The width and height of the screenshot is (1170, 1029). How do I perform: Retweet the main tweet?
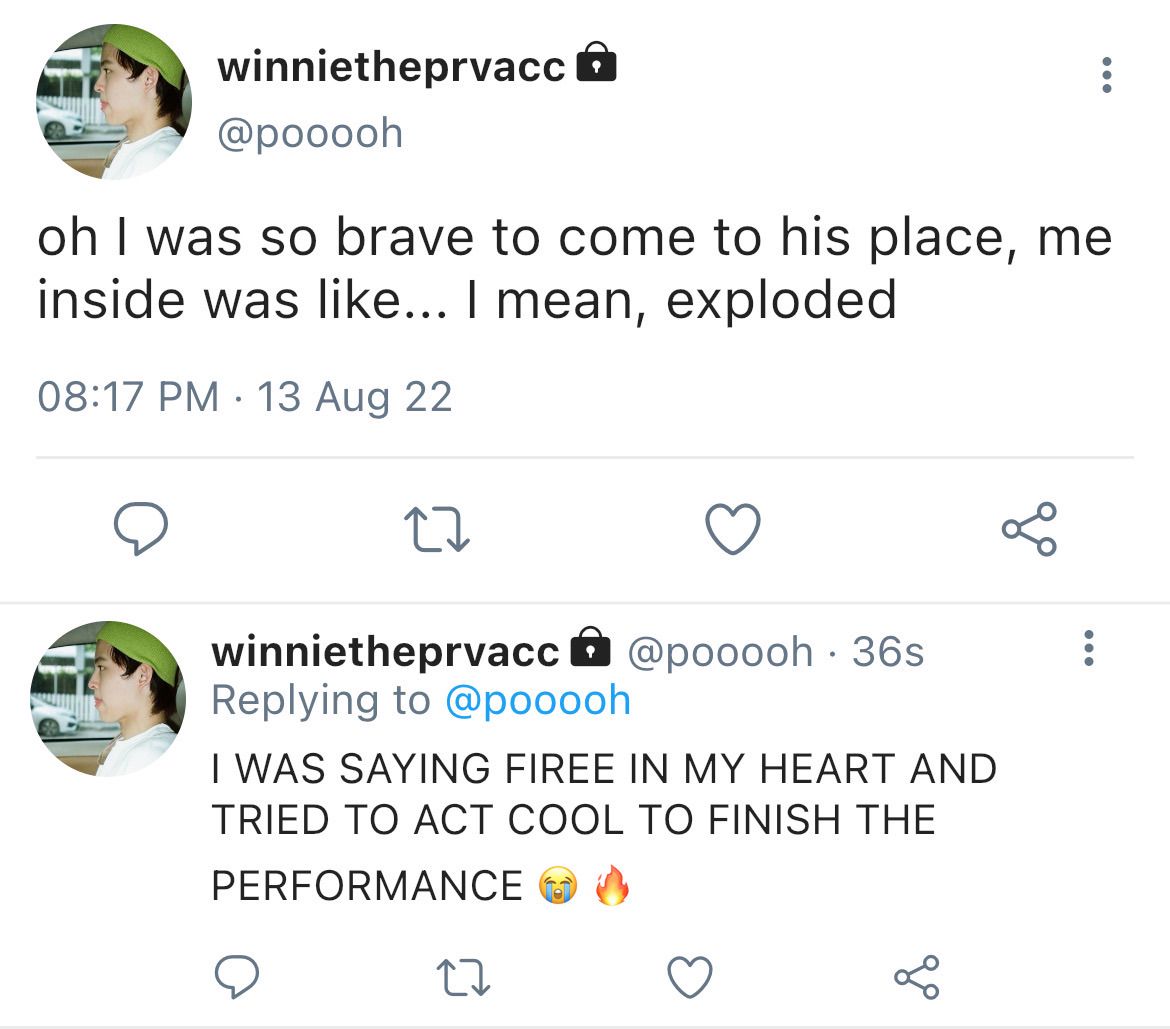(436, 528)
